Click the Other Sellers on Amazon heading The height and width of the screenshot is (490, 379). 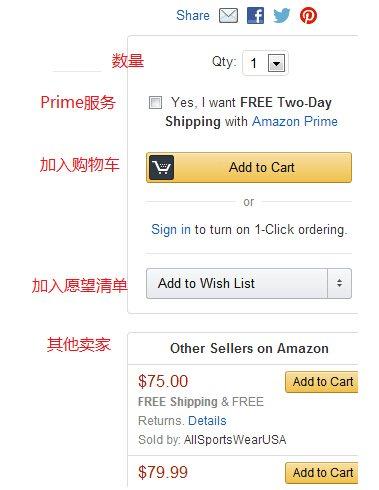(249, 349)
